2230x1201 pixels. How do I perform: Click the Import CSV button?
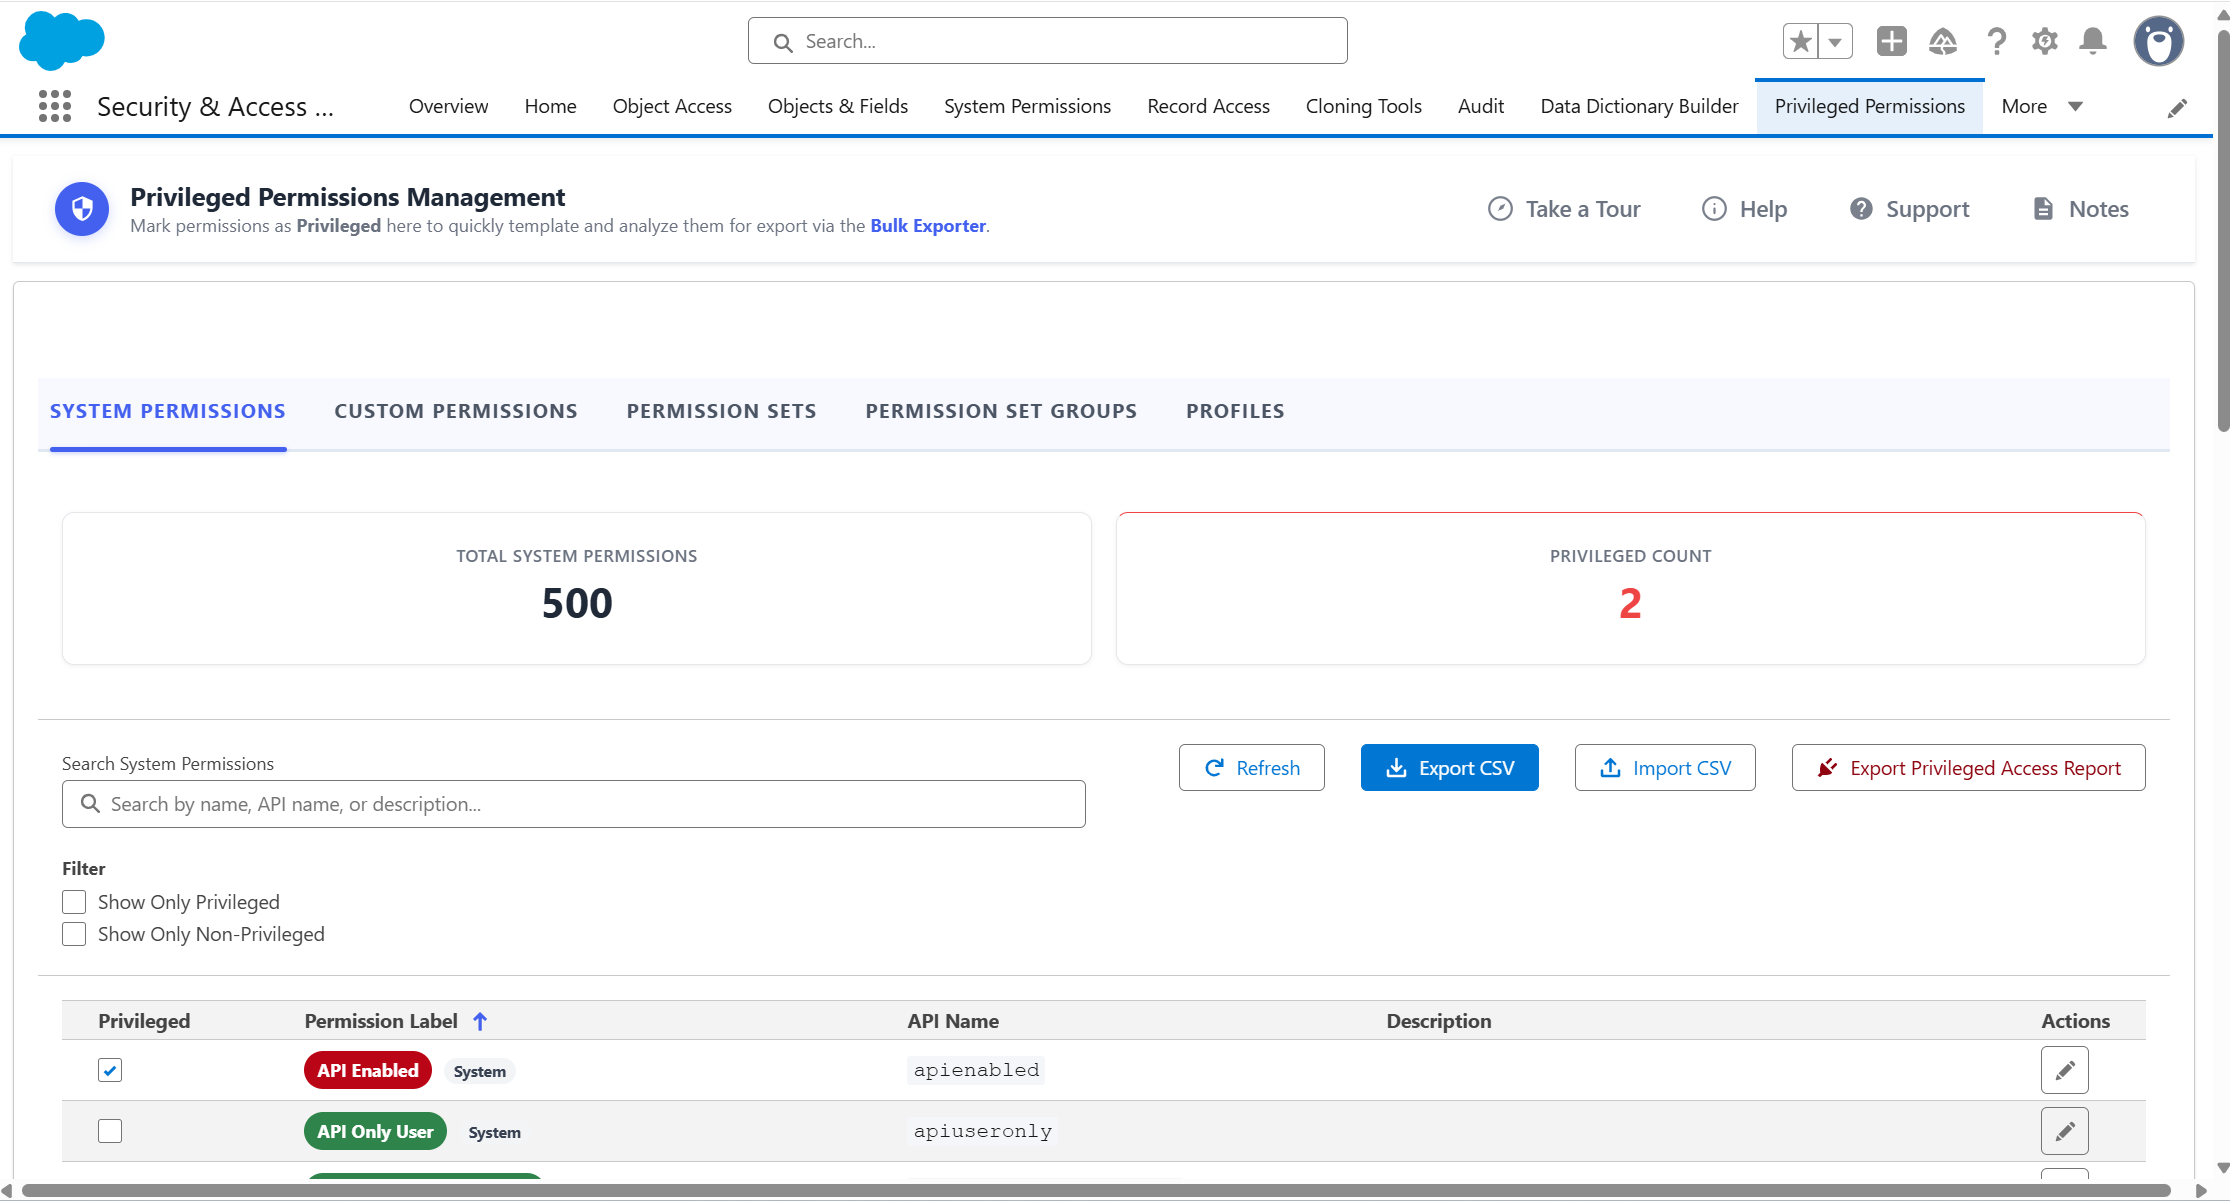[x=1665, y=768]
